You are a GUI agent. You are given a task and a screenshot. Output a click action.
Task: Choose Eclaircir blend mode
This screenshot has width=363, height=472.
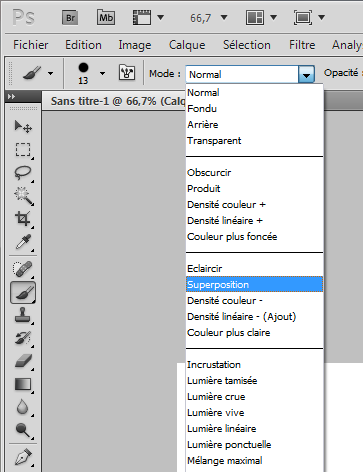pyautogui.click(x=255, y=268)
